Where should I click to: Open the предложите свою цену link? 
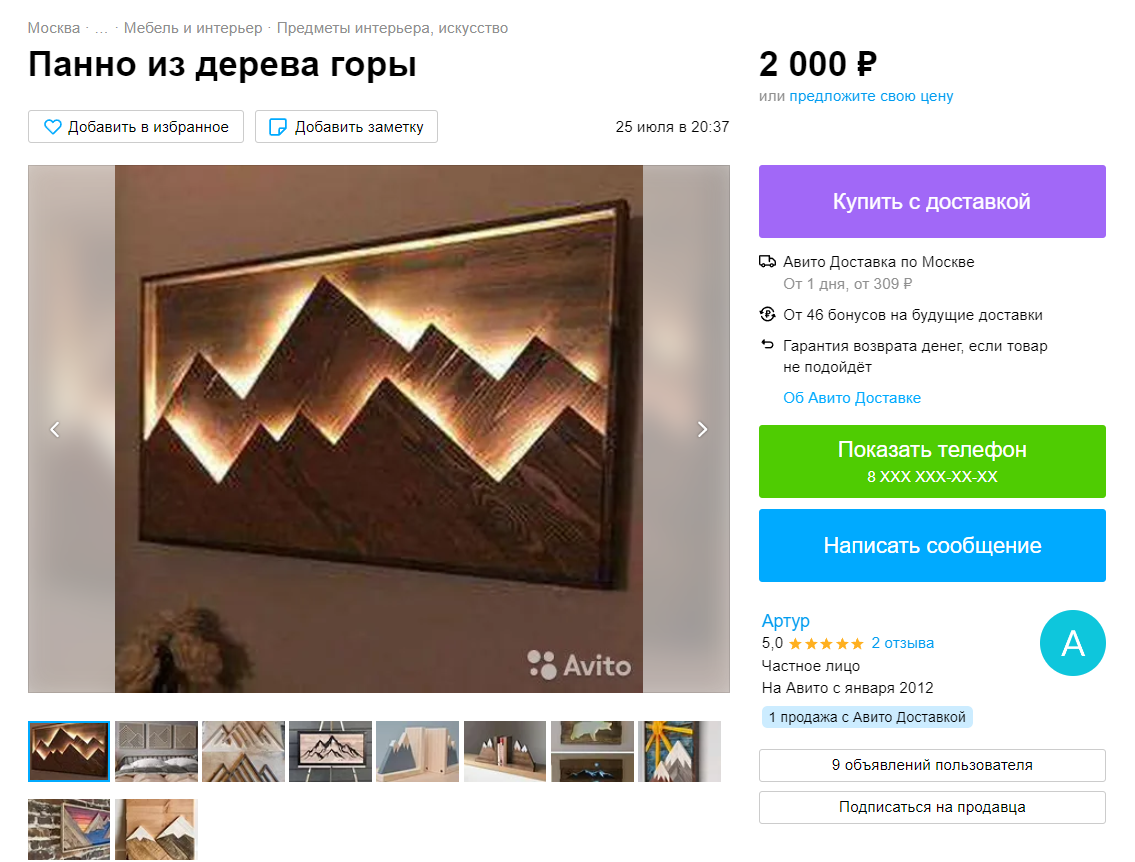pyautogui.click(x=871, y=96)
